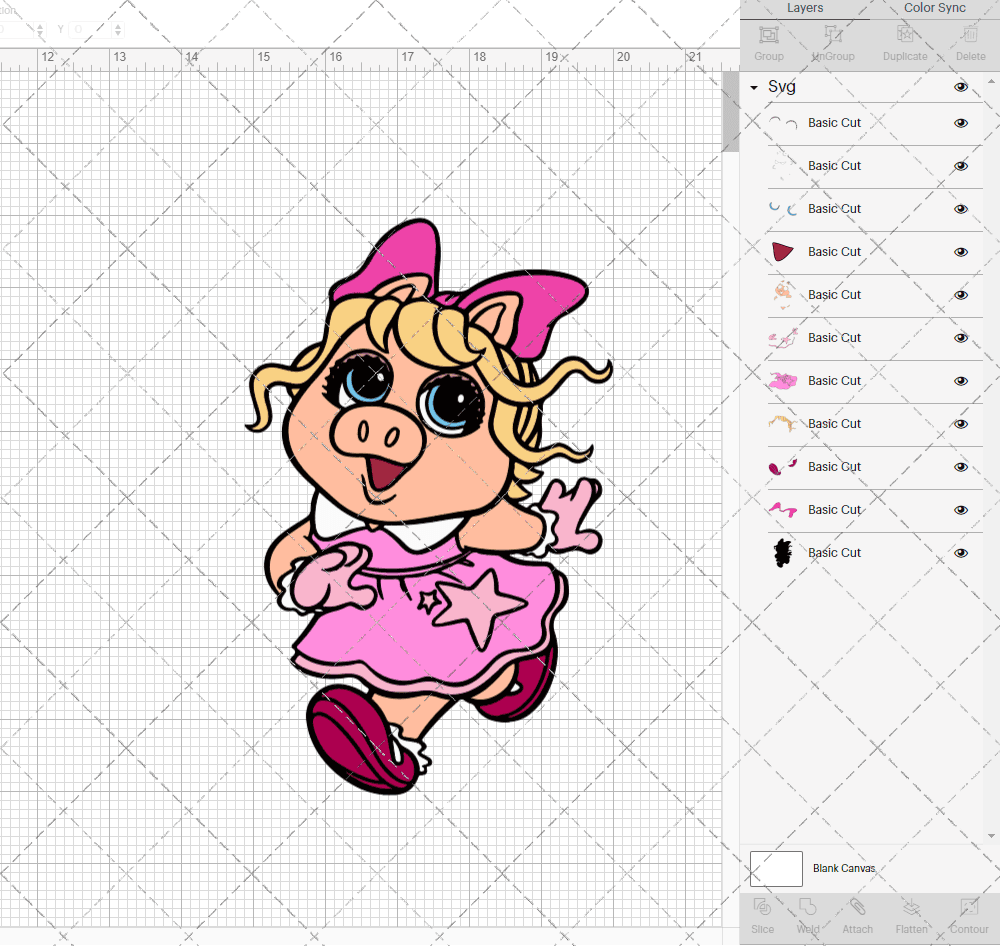Select the dark red mouth layer thumbnail

pos(783,252)
